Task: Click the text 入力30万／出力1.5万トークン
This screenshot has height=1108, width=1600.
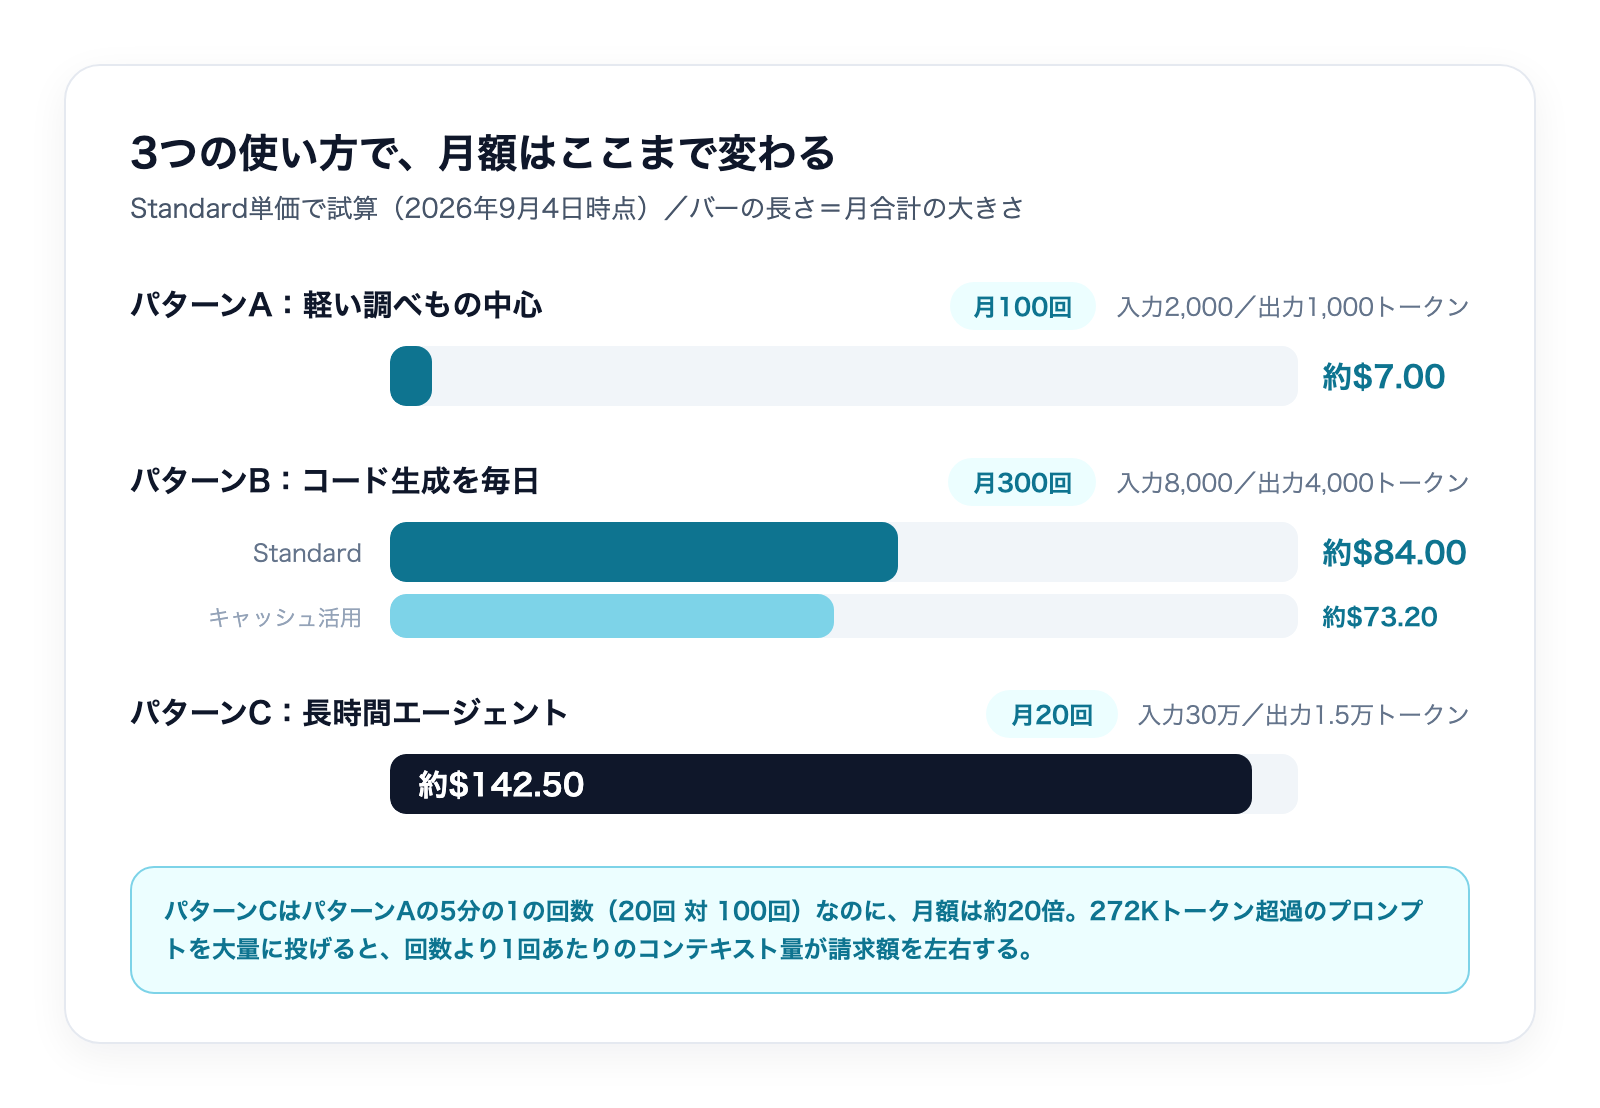Action: pos(1304,715)
